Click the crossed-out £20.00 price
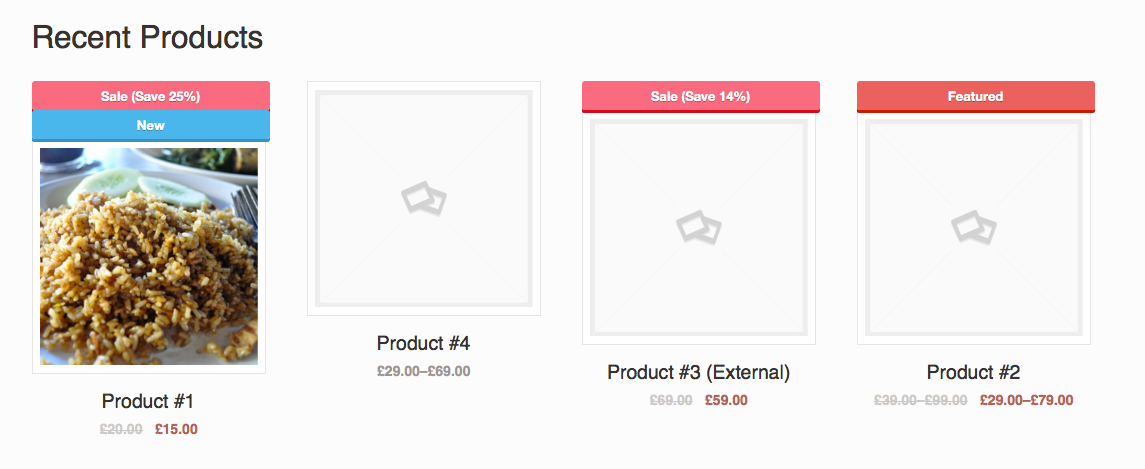Image resolution: width=1145 pixels, height=469 pixels. (121, 429)
